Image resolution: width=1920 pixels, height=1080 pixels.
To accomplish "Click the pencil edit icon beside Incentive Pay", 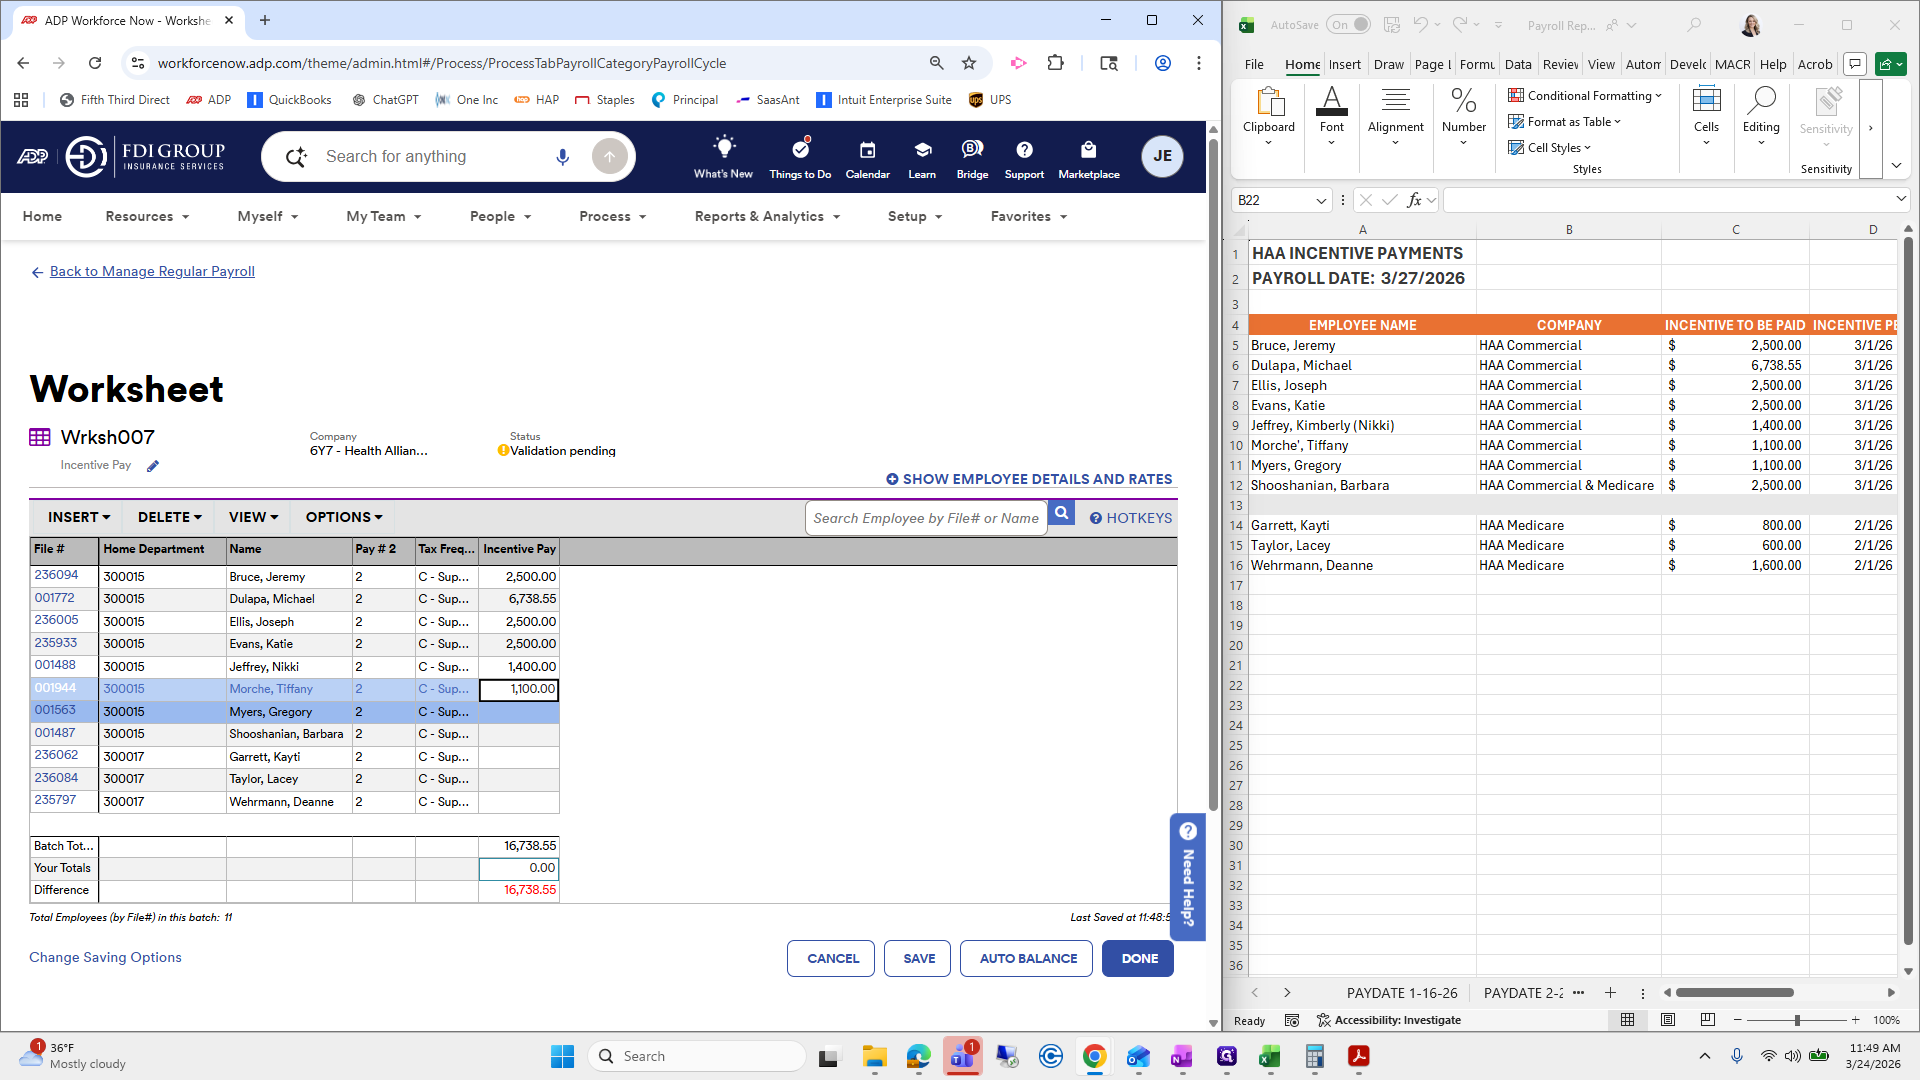I will click(153, 466).
